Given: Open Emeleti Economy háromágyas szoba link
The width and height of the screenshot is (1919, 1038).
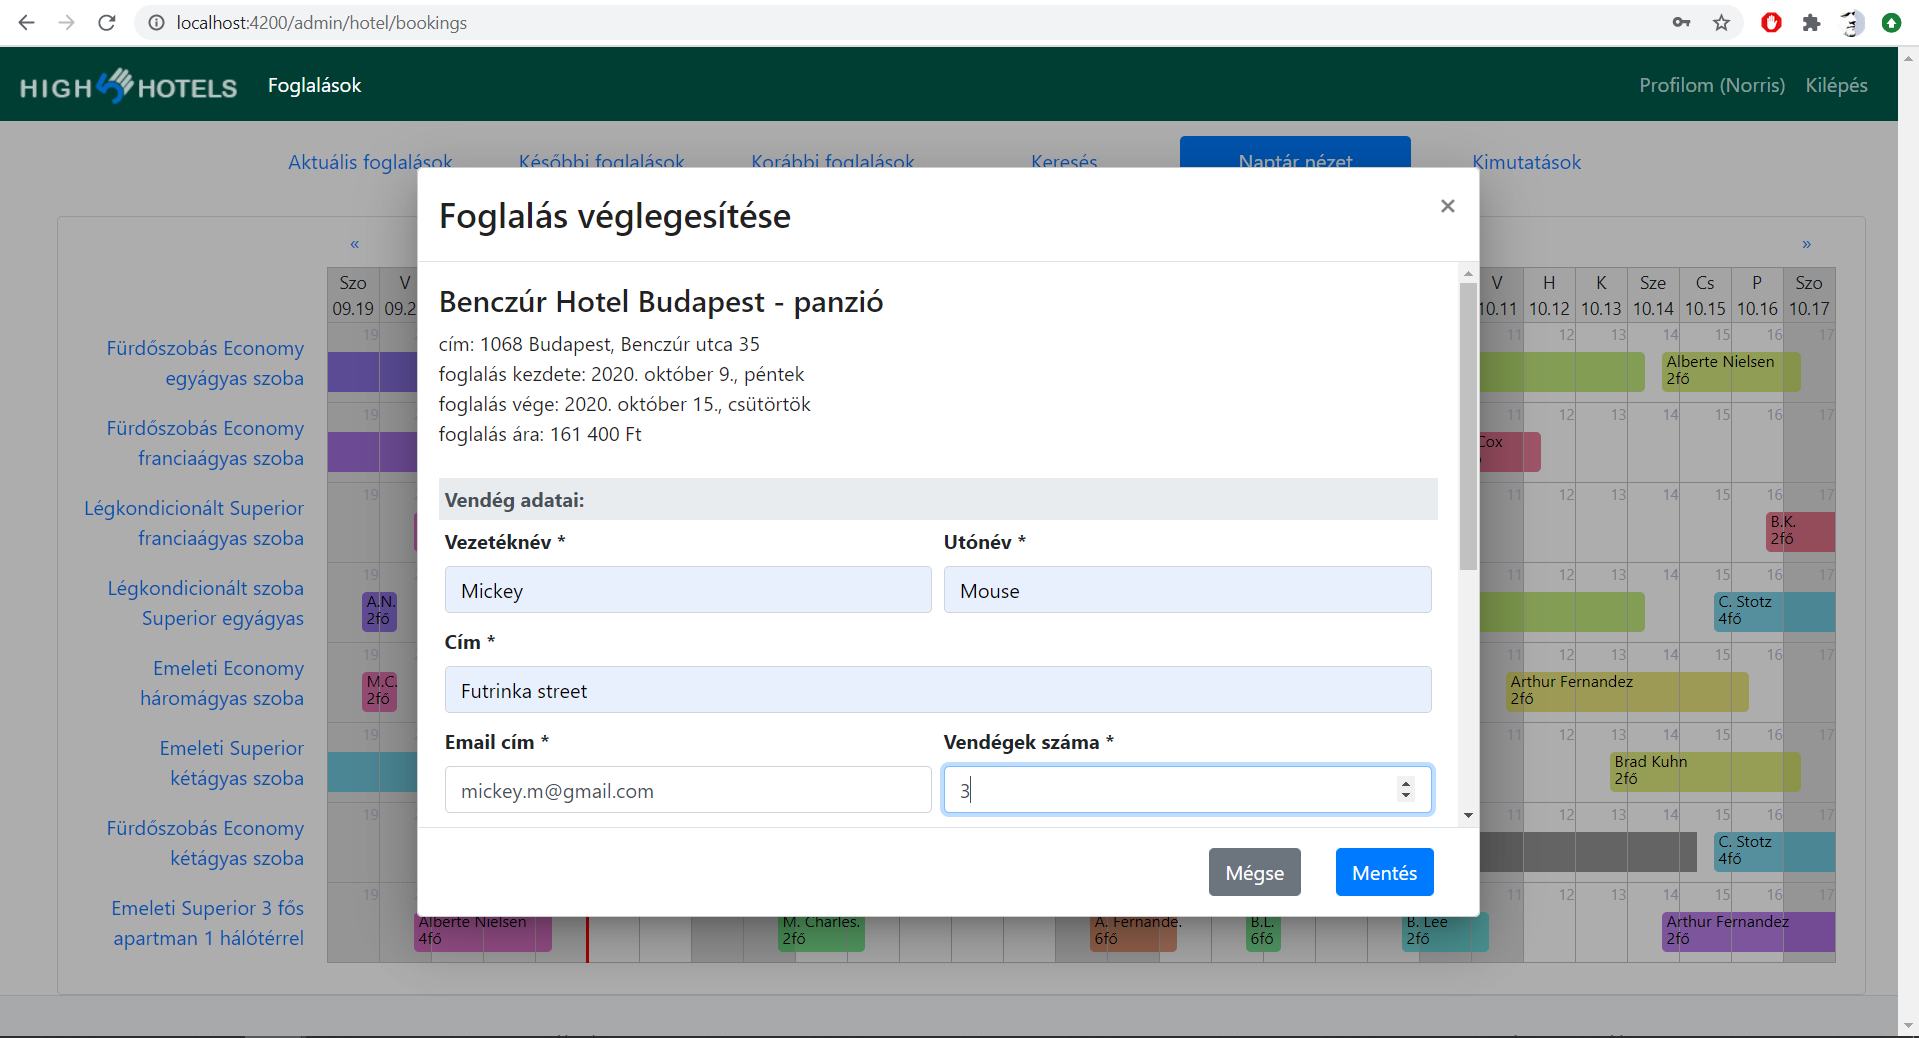Looking at the screenshot, I should [x=222, y=683].
